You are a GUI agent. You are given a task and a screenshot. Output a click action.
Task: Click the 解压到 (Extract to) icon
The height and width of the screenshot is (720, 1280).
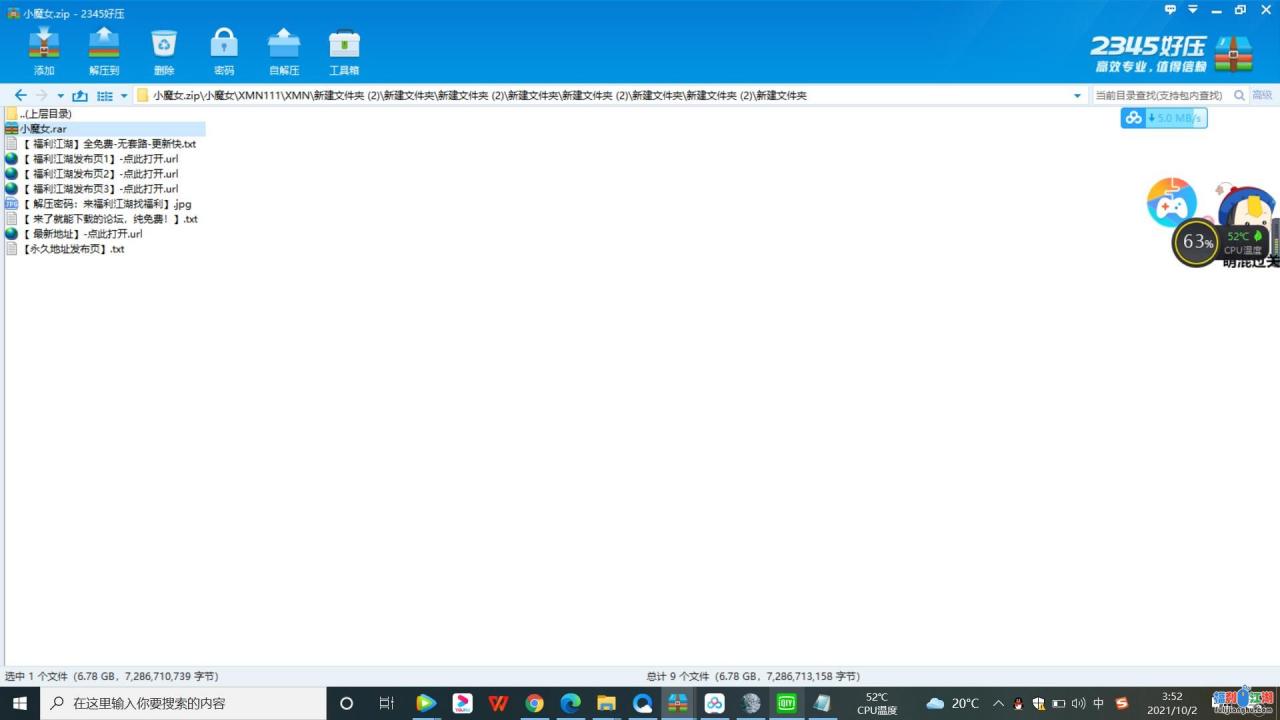point(104,50)
